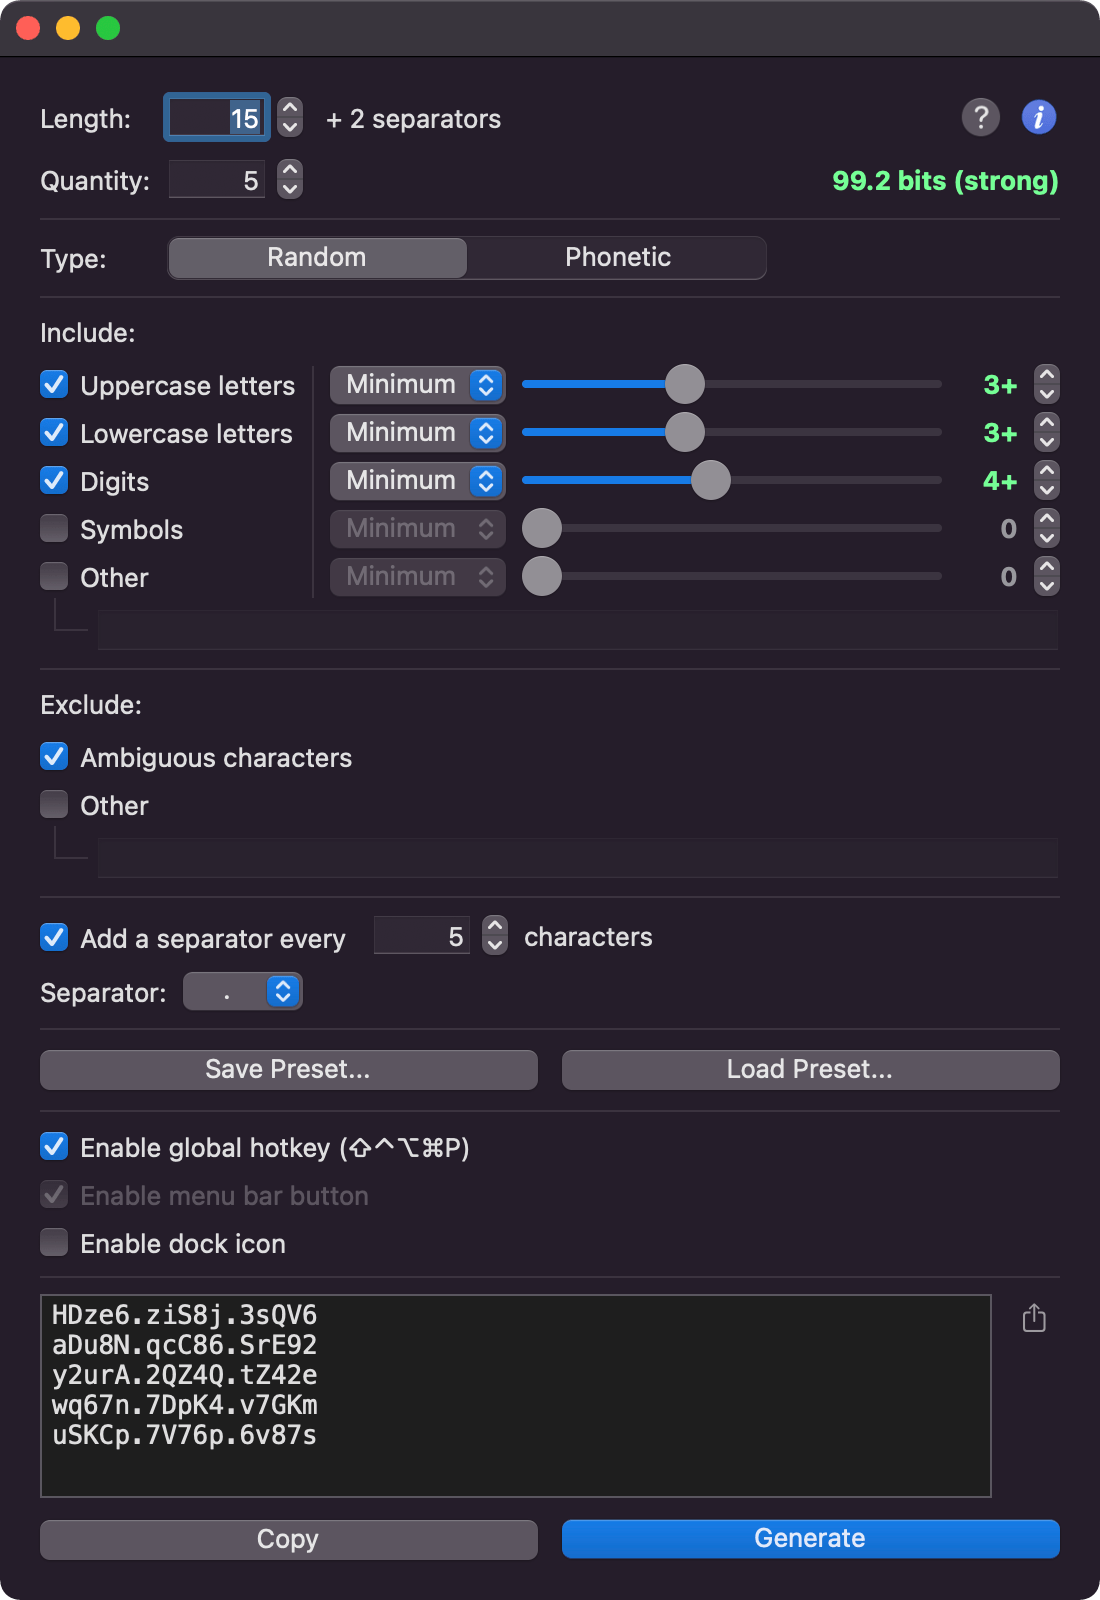Viewport: 1100px width, 1600px height.
Task: Click the separator interval stepper
Action: tap(495, 936)
